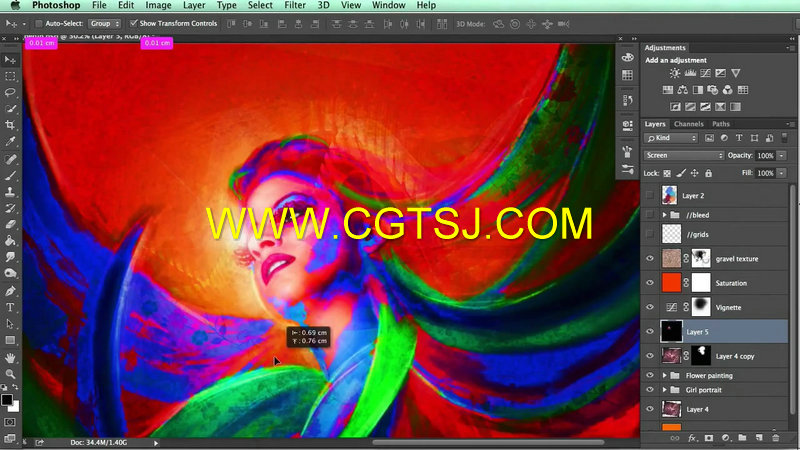
Task: Select the Path Selection tool
Action: point(10,323)
